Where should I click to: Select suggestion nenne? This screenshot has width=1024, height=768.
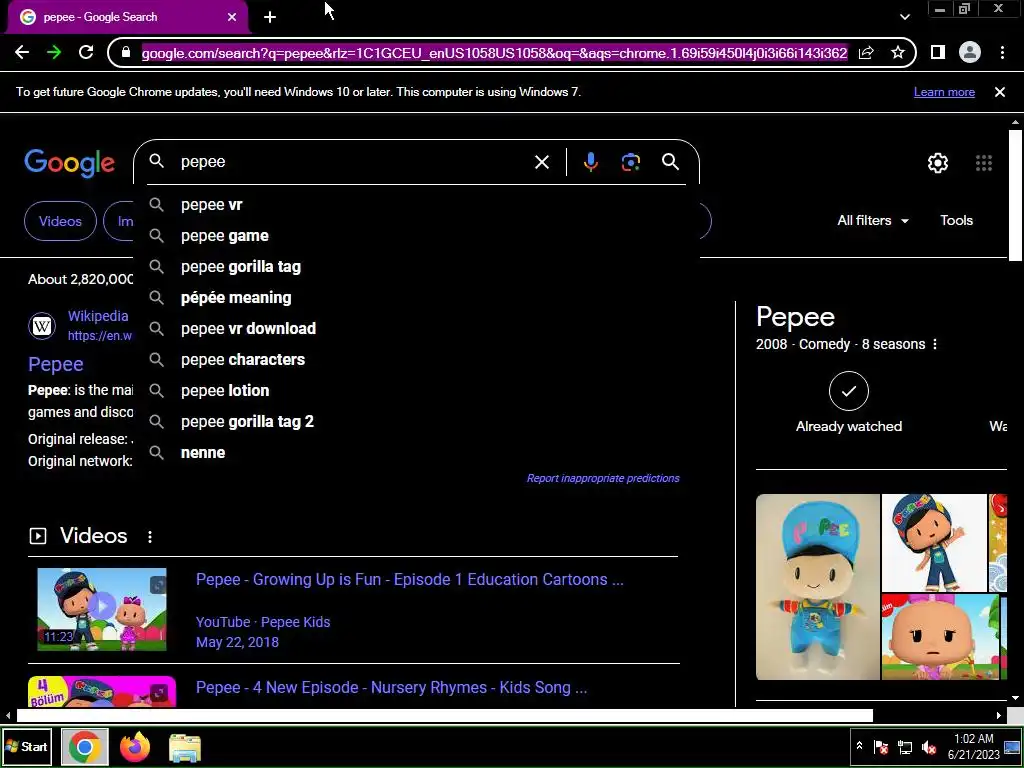click(x=417, y=453)
